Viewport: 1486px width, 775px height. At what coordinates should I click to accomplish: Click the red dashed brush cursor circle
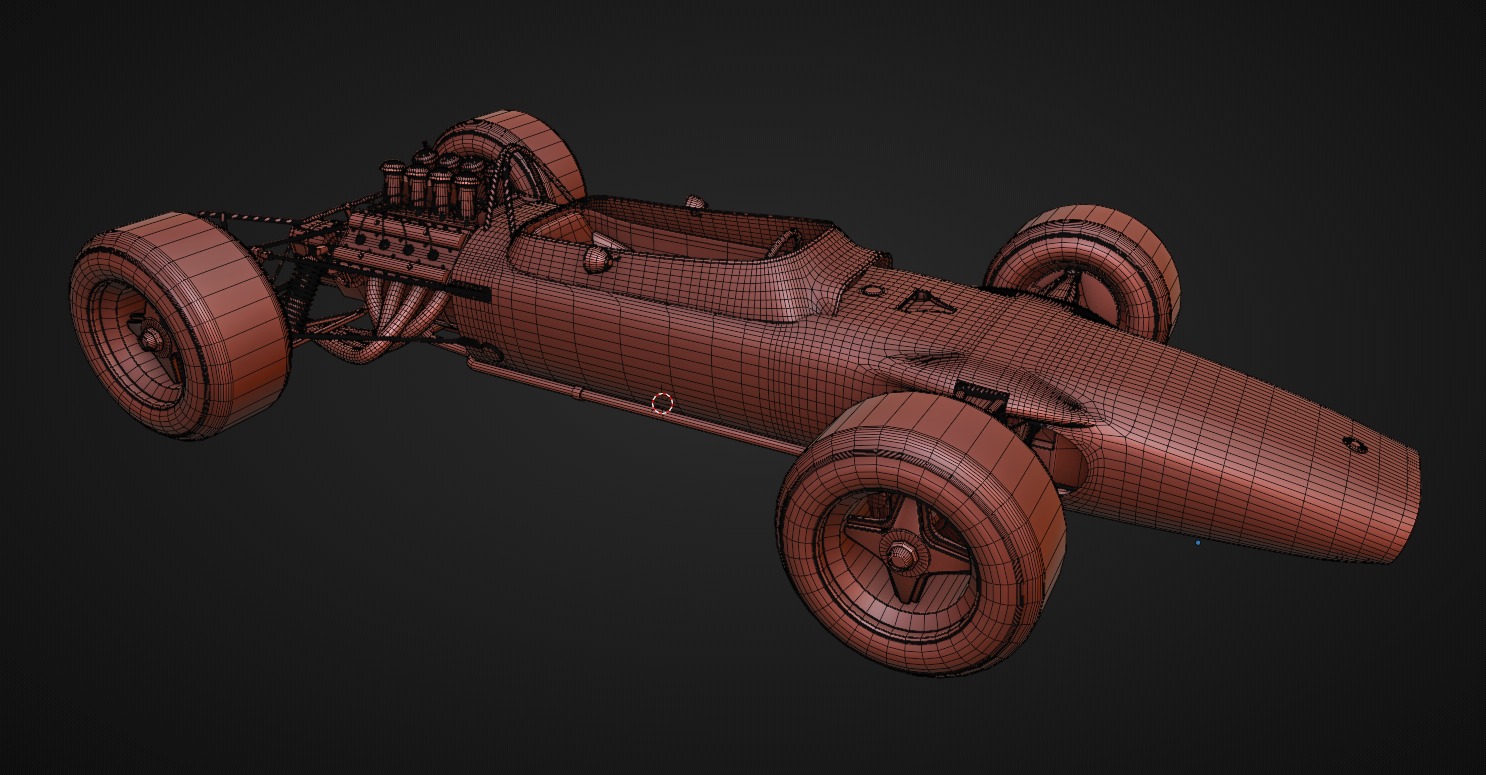tap(662, 403)
